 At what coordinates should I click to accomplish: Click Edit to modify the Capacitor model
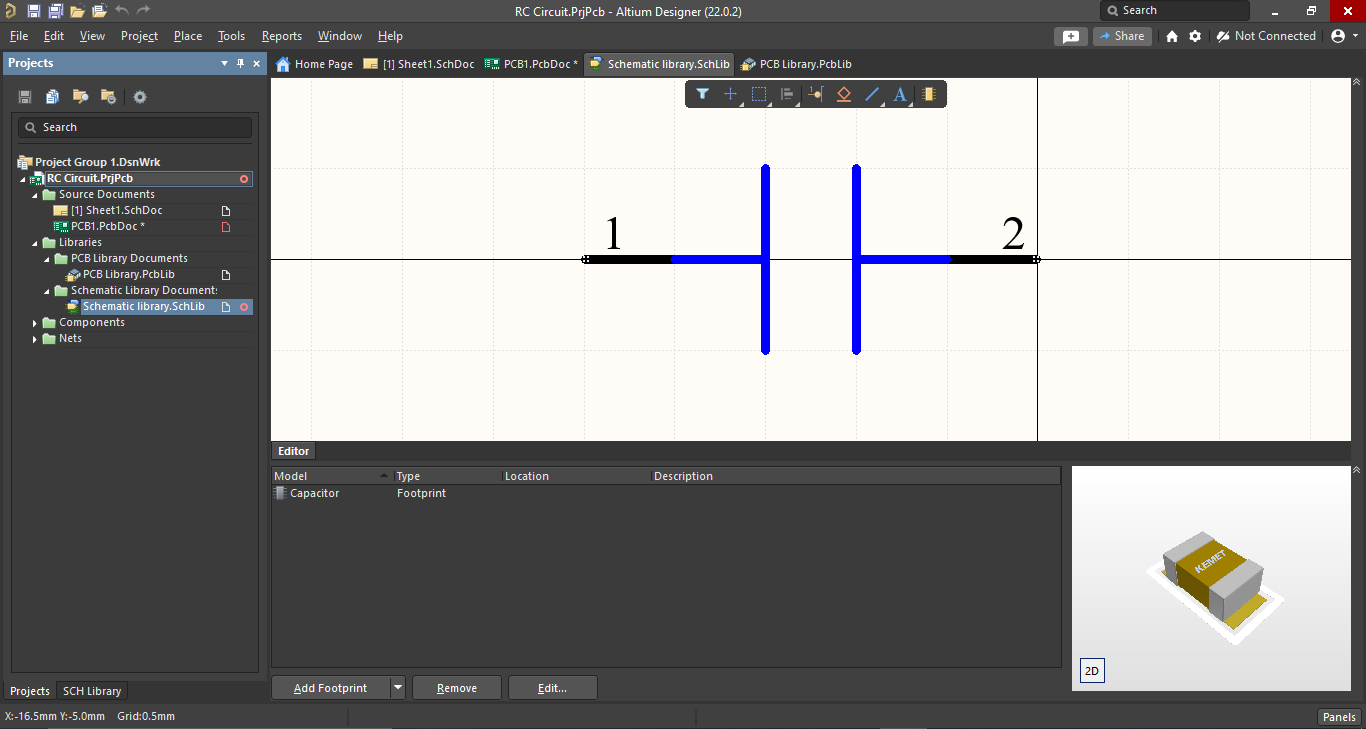pyautogui.click(x=552, y=687)
